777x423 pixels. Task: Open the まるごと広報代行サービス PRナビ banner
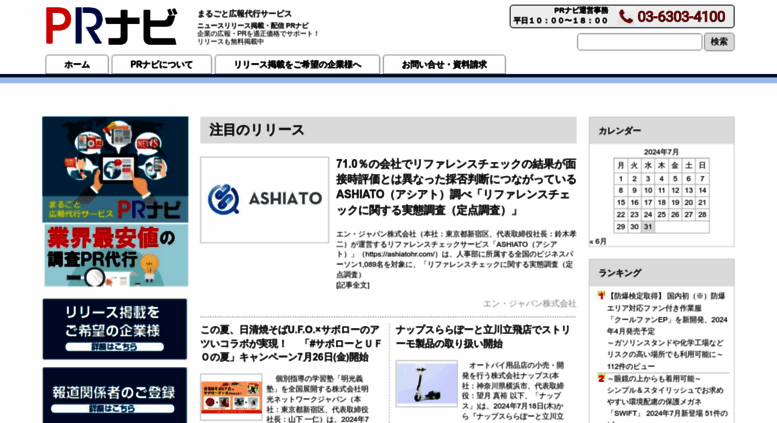pyautogui.click(x=115, y=169)
